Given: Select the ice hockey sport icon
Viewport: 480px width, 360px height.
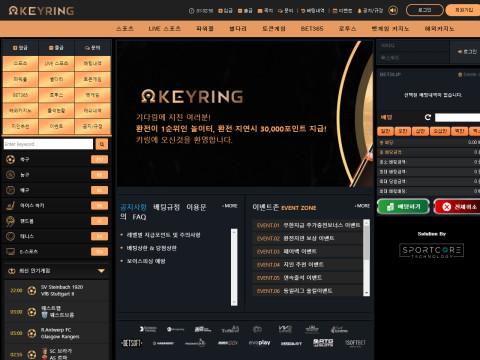Looking at the screenshot, I should pyautogui.click(x=11, y=205).
